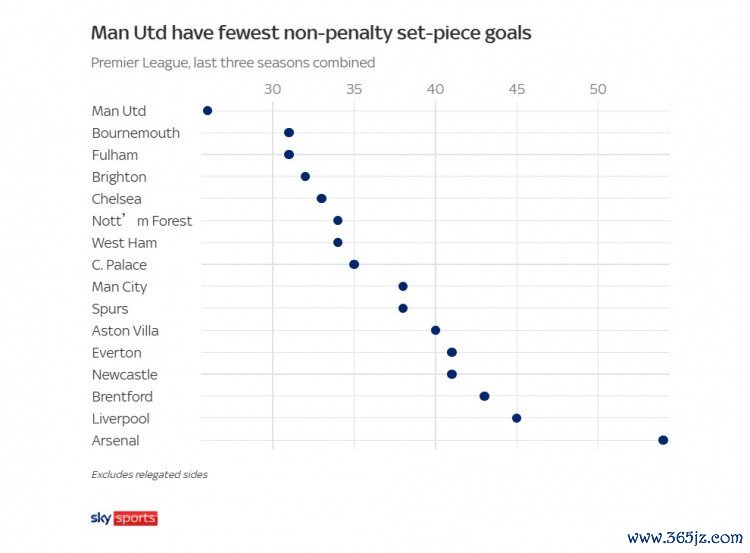Select the Spurs team label

110,309
